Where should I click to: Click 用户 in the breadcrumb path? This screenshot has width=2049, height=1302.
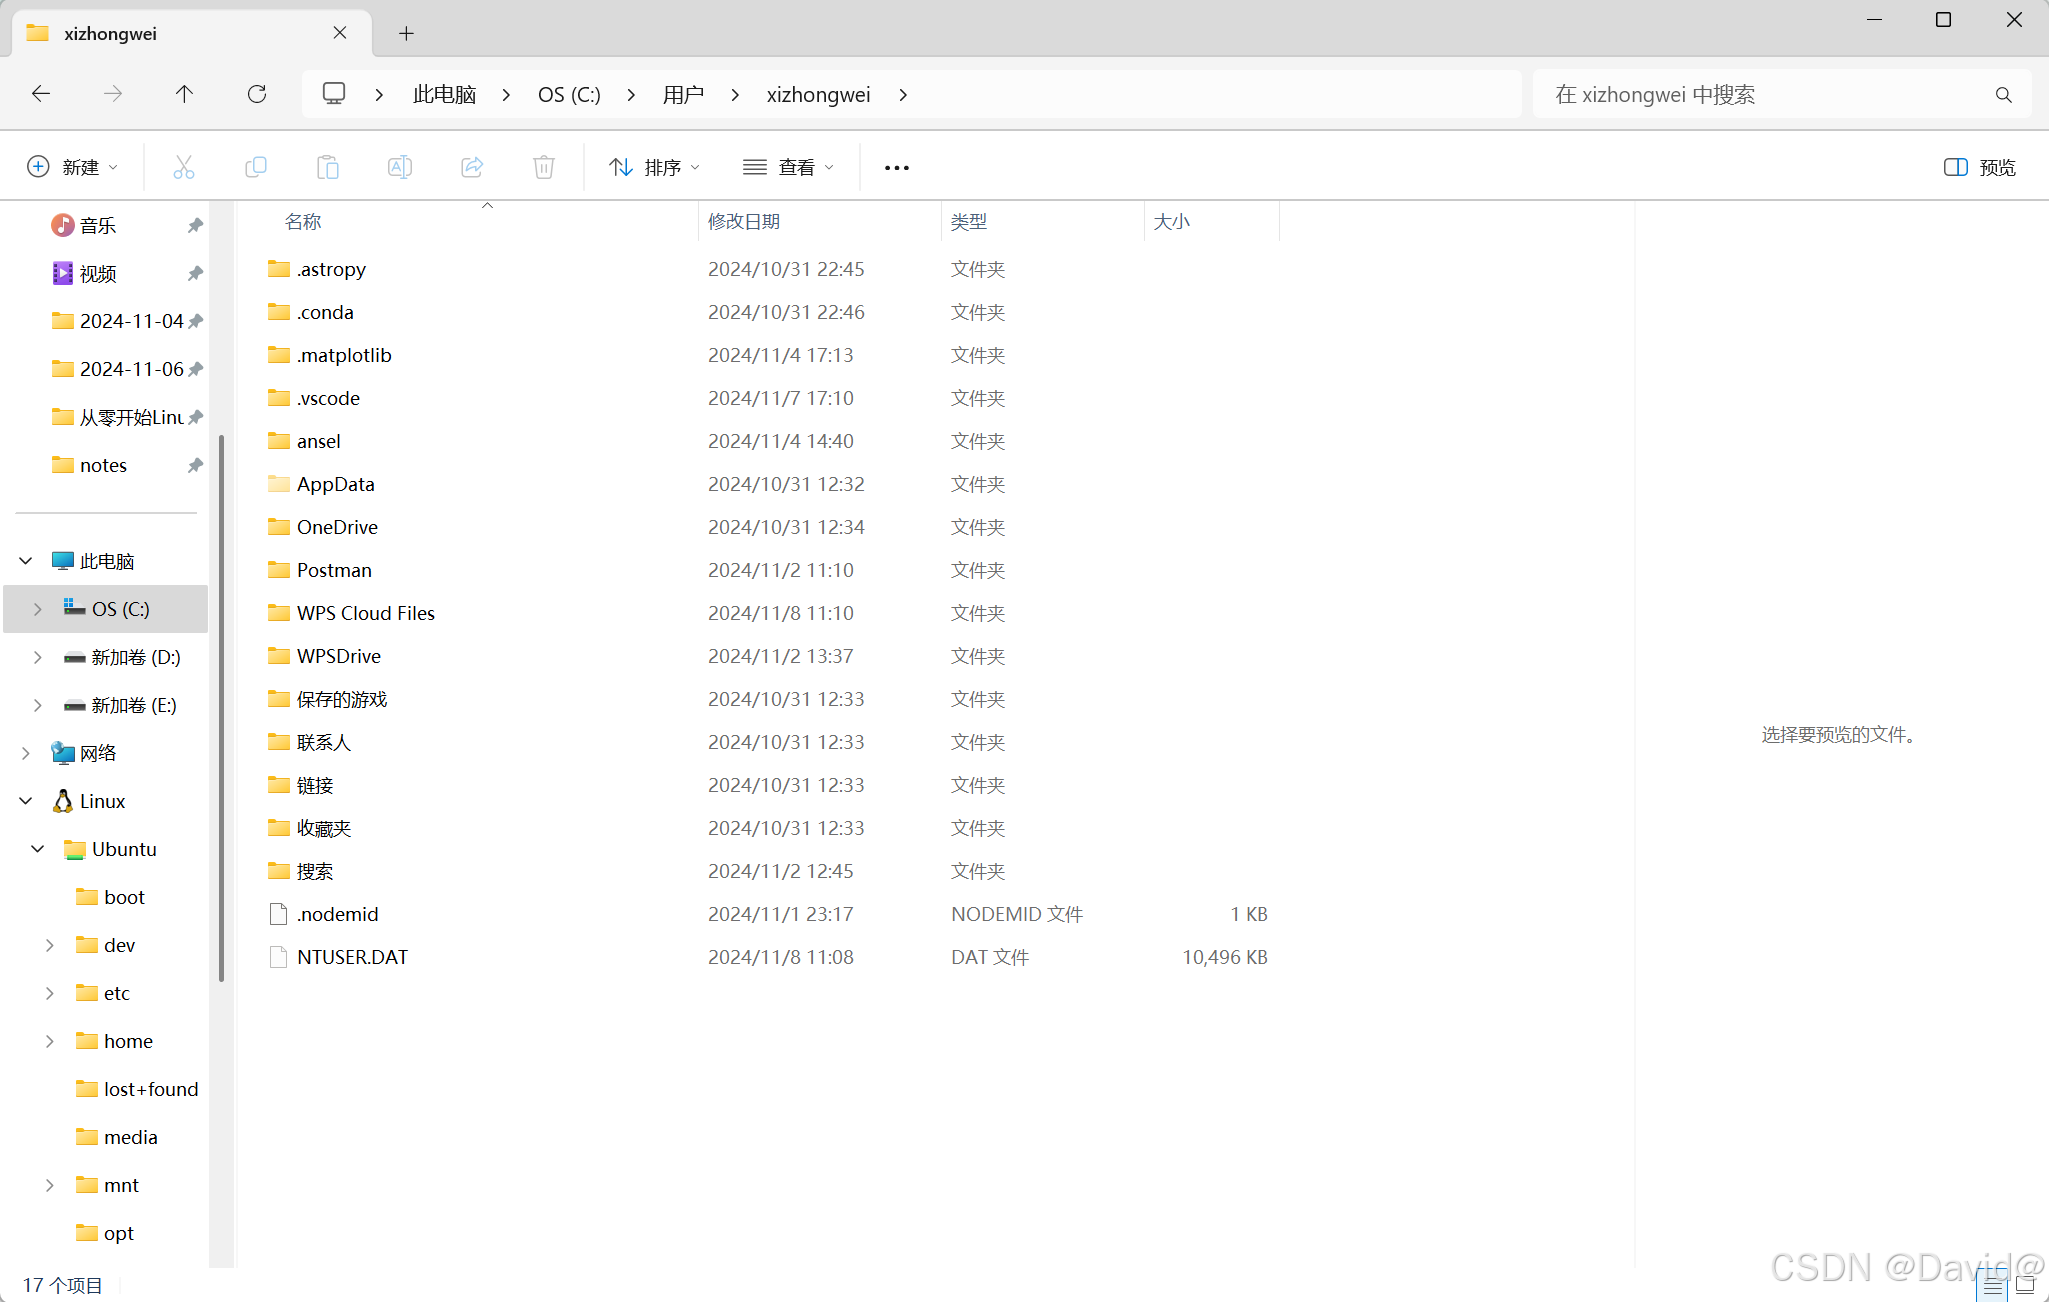[683, 94]
